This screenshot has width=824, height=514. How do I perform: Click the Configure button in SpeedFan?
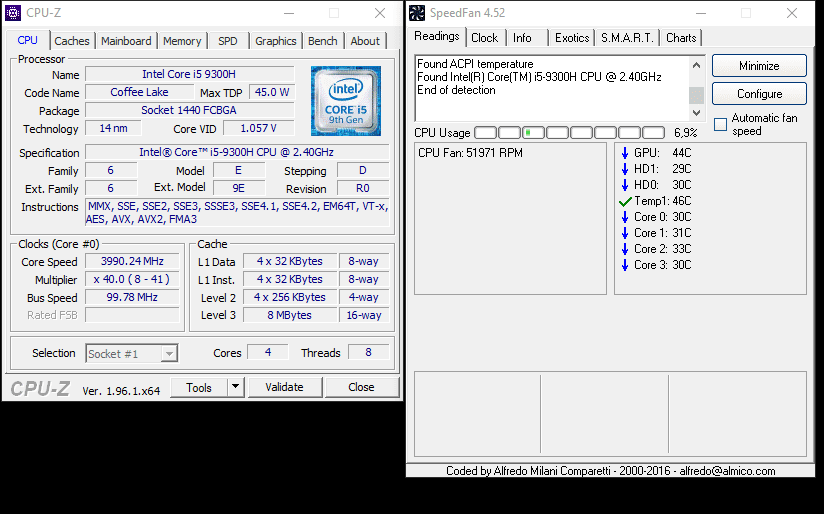click(x=759, y=94)
